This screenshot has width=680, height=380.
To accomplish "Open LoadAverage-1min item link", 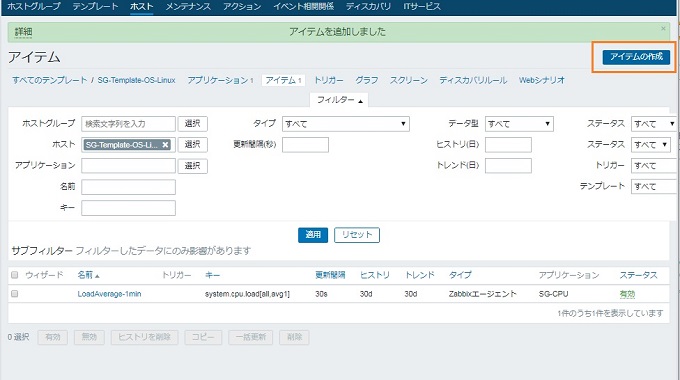I will (109, 294).
